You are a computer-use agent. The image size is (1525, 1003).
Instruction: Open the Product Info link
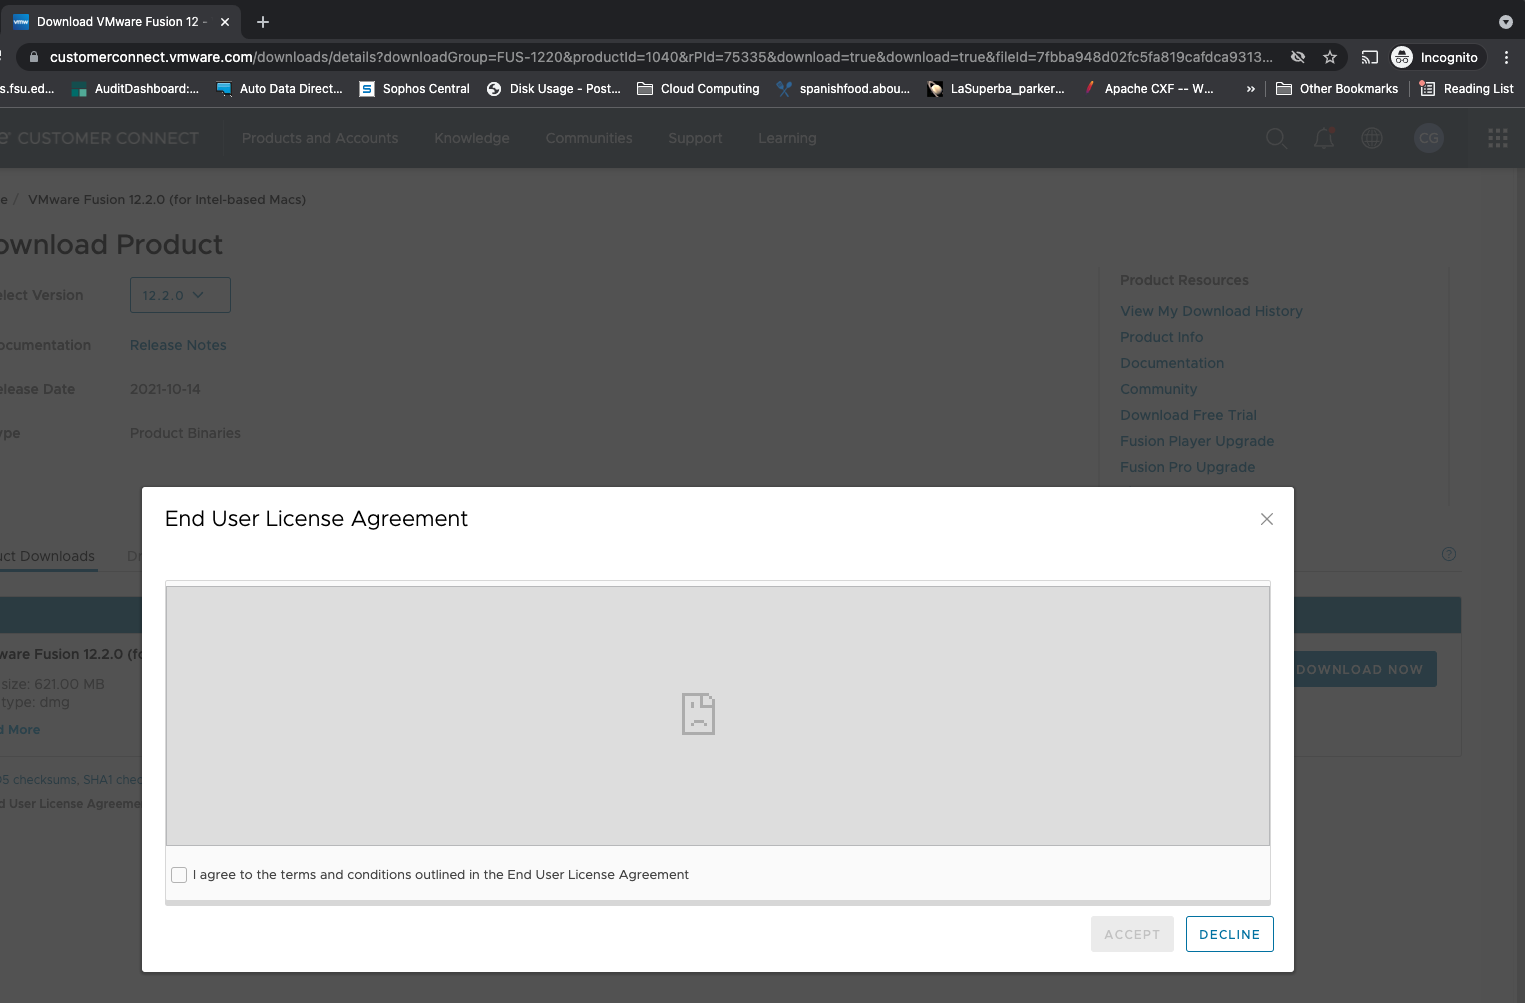[1161, 337]
